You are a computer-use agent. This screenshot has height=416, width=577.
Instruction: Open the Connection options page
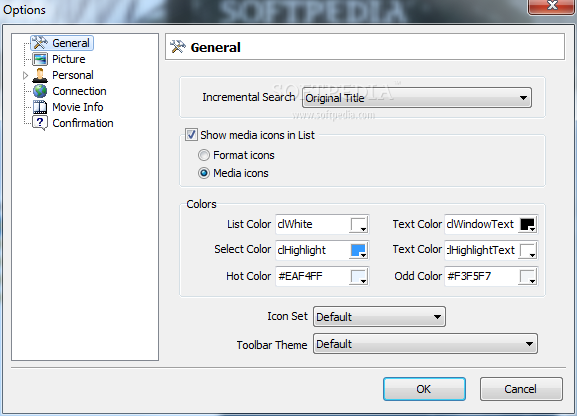click(79, 91)
